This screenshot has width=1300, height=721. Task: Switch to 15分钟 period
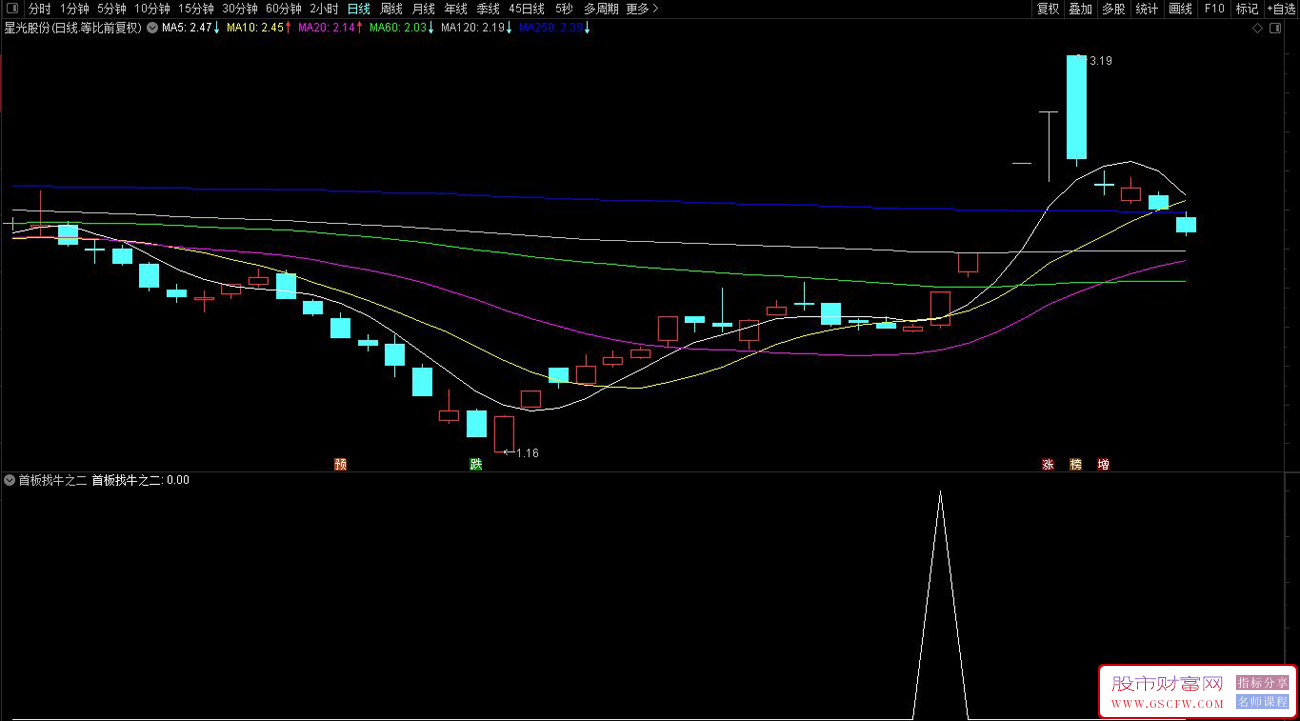tap(196, 9)
